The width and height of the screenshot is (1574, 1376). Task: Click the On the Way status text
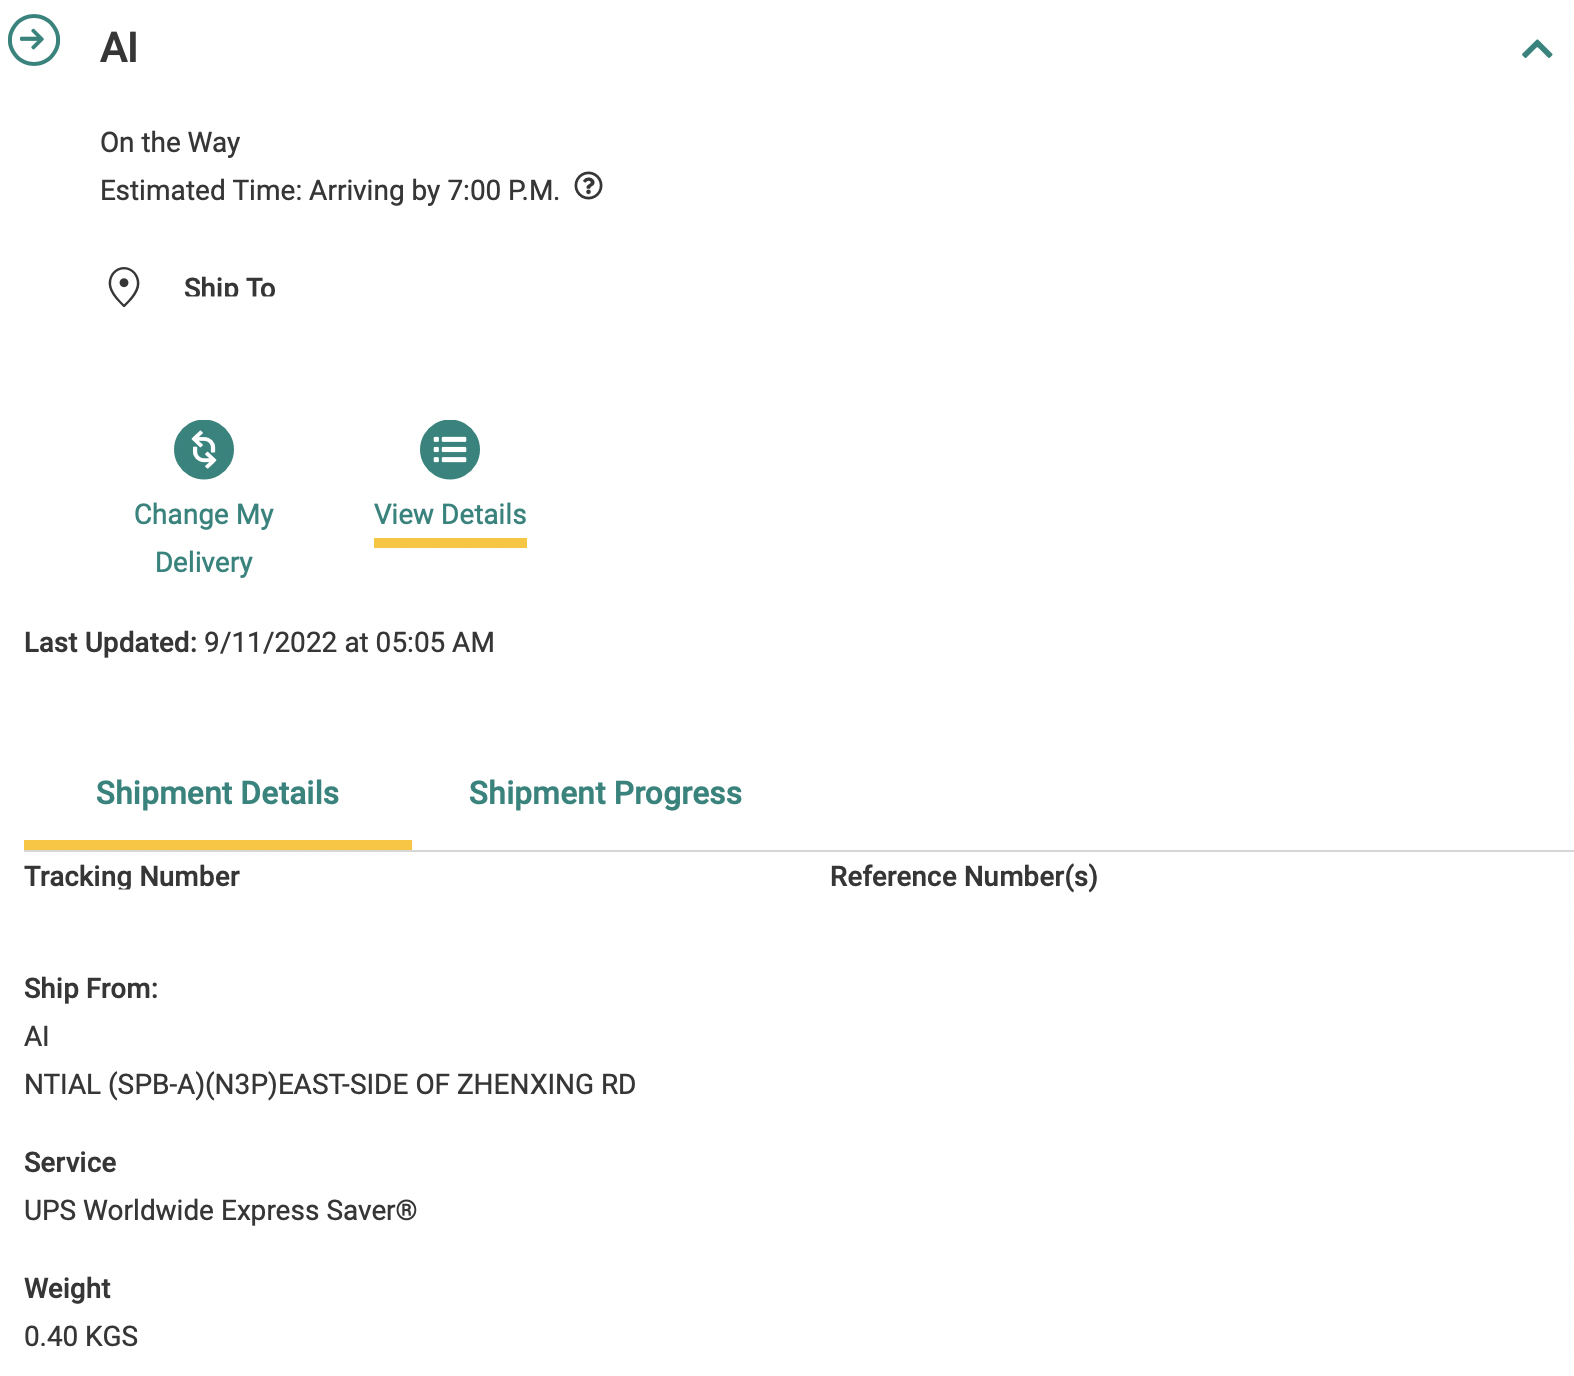click(x=170, y=142)
